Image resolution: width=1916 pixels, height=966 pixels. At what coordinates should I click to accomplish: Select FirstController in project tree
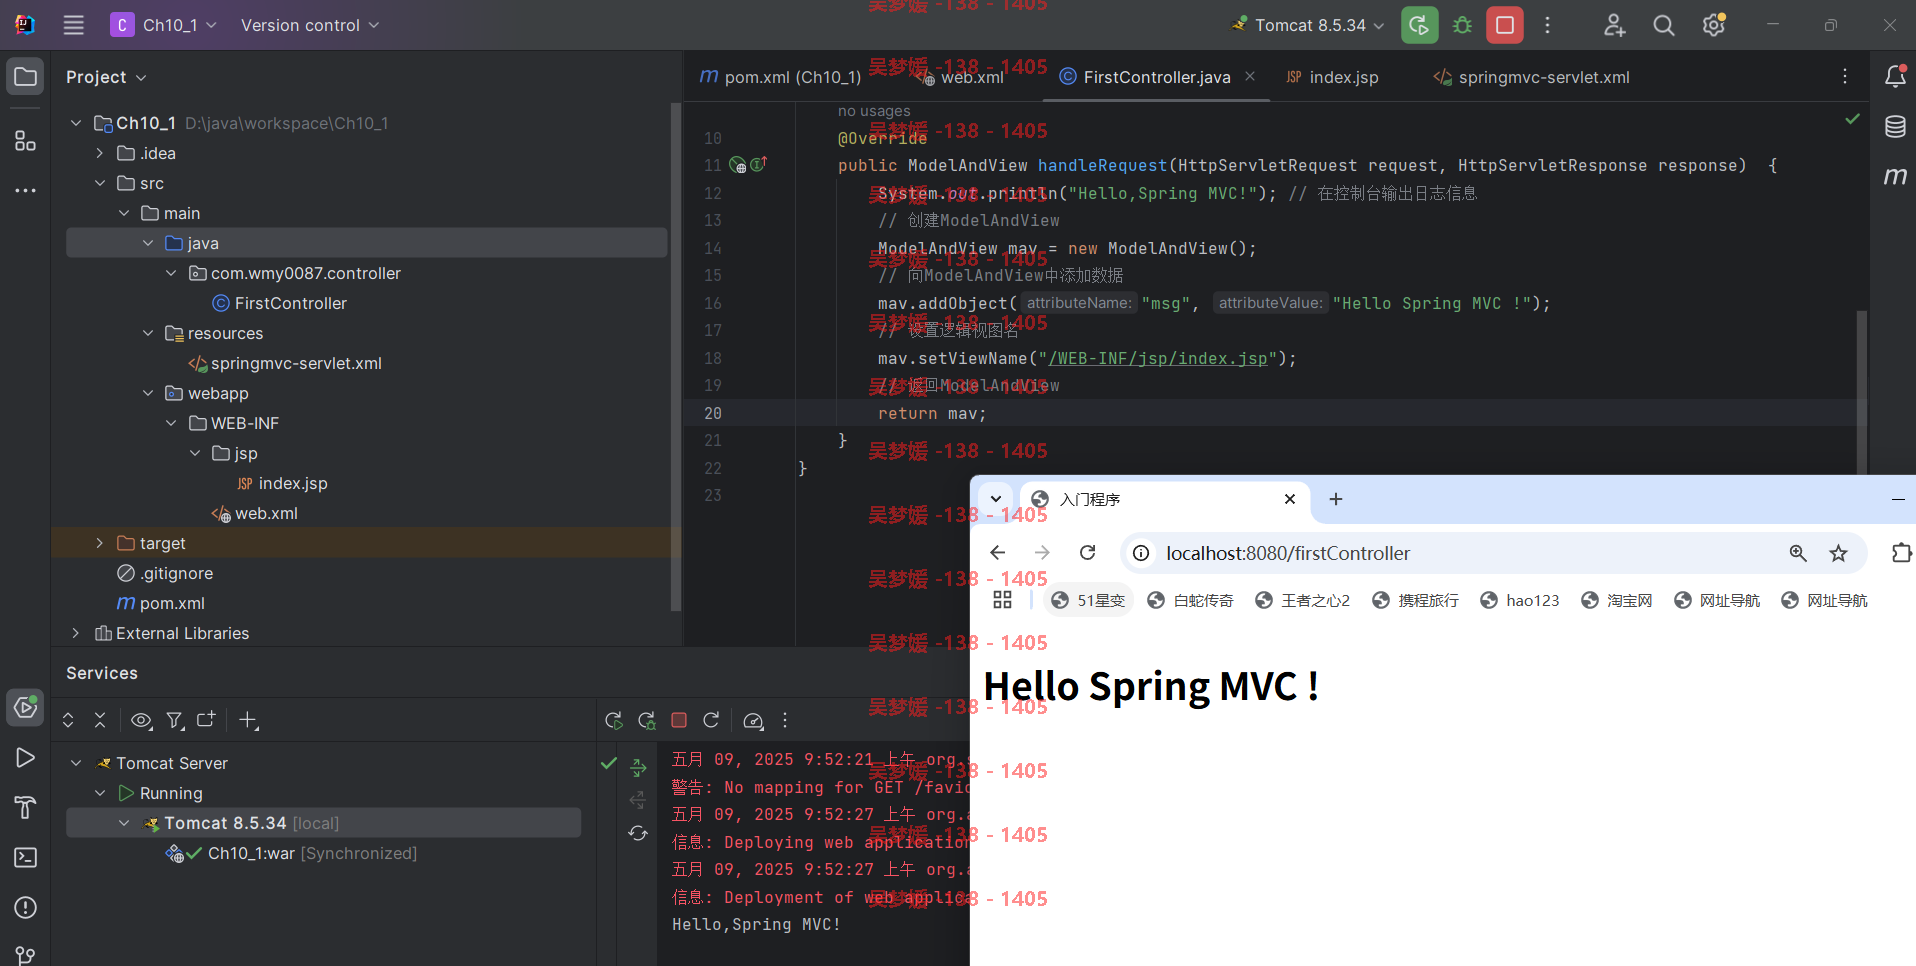click(x=280, y=303)
